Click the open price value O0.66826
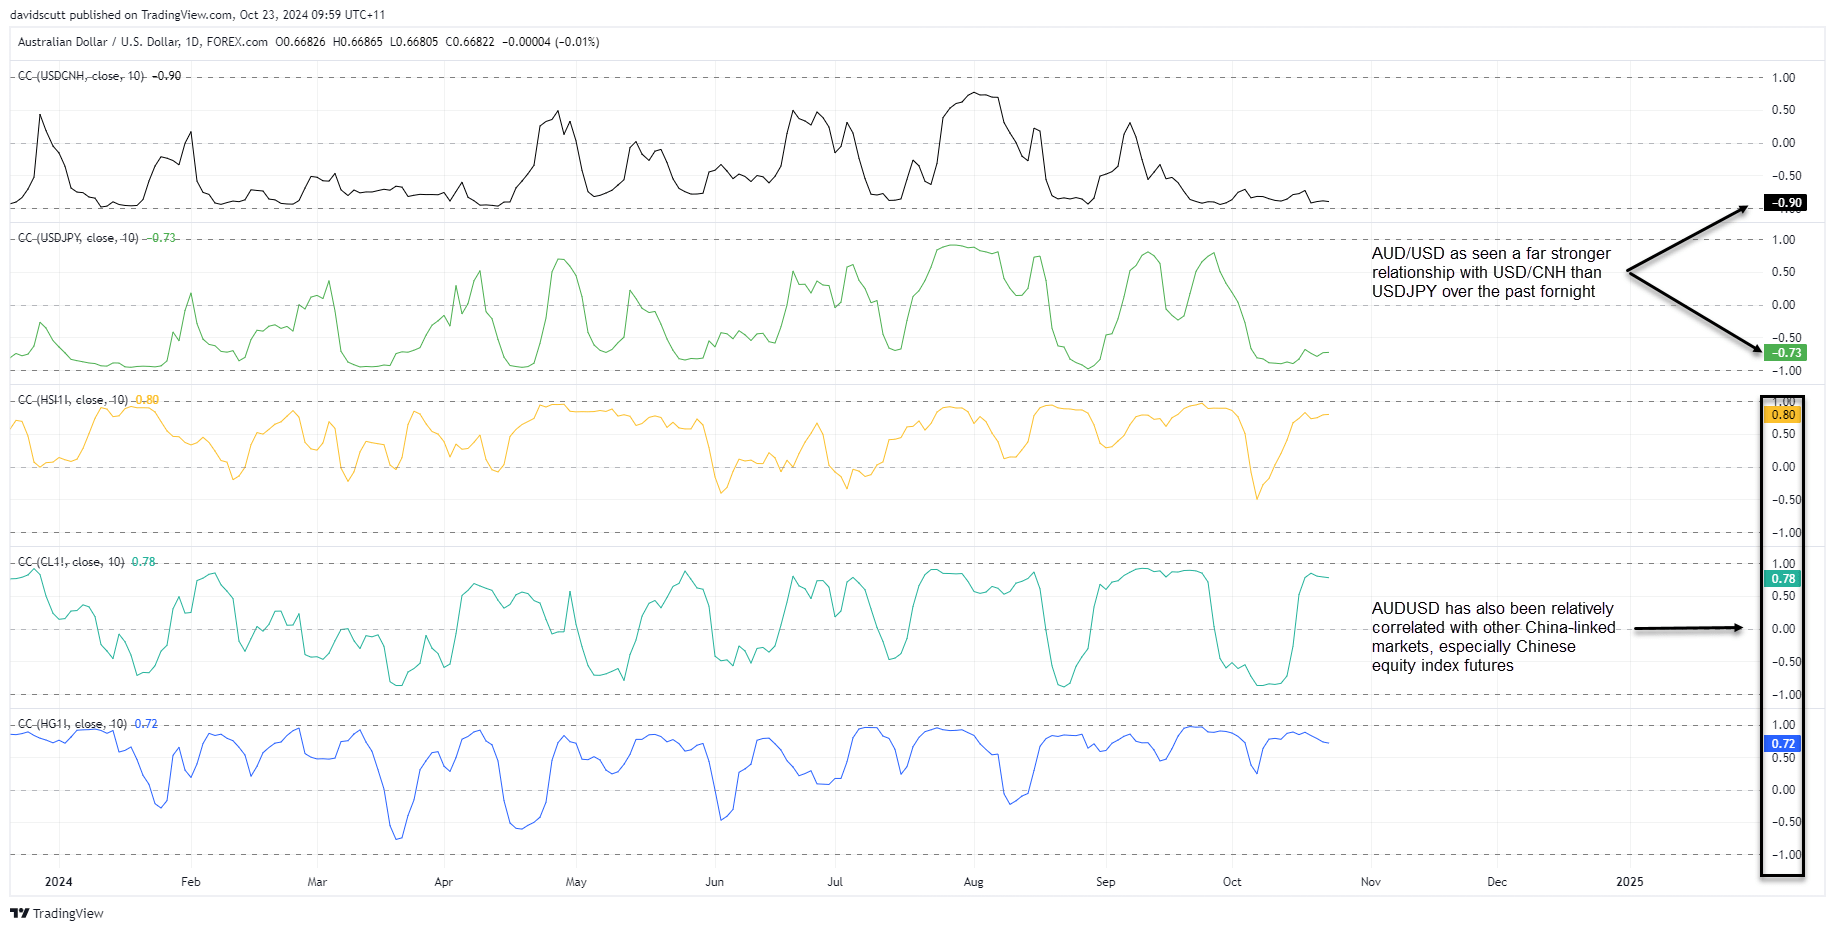This screenshot has height=931, width=1835. point(300,42)
